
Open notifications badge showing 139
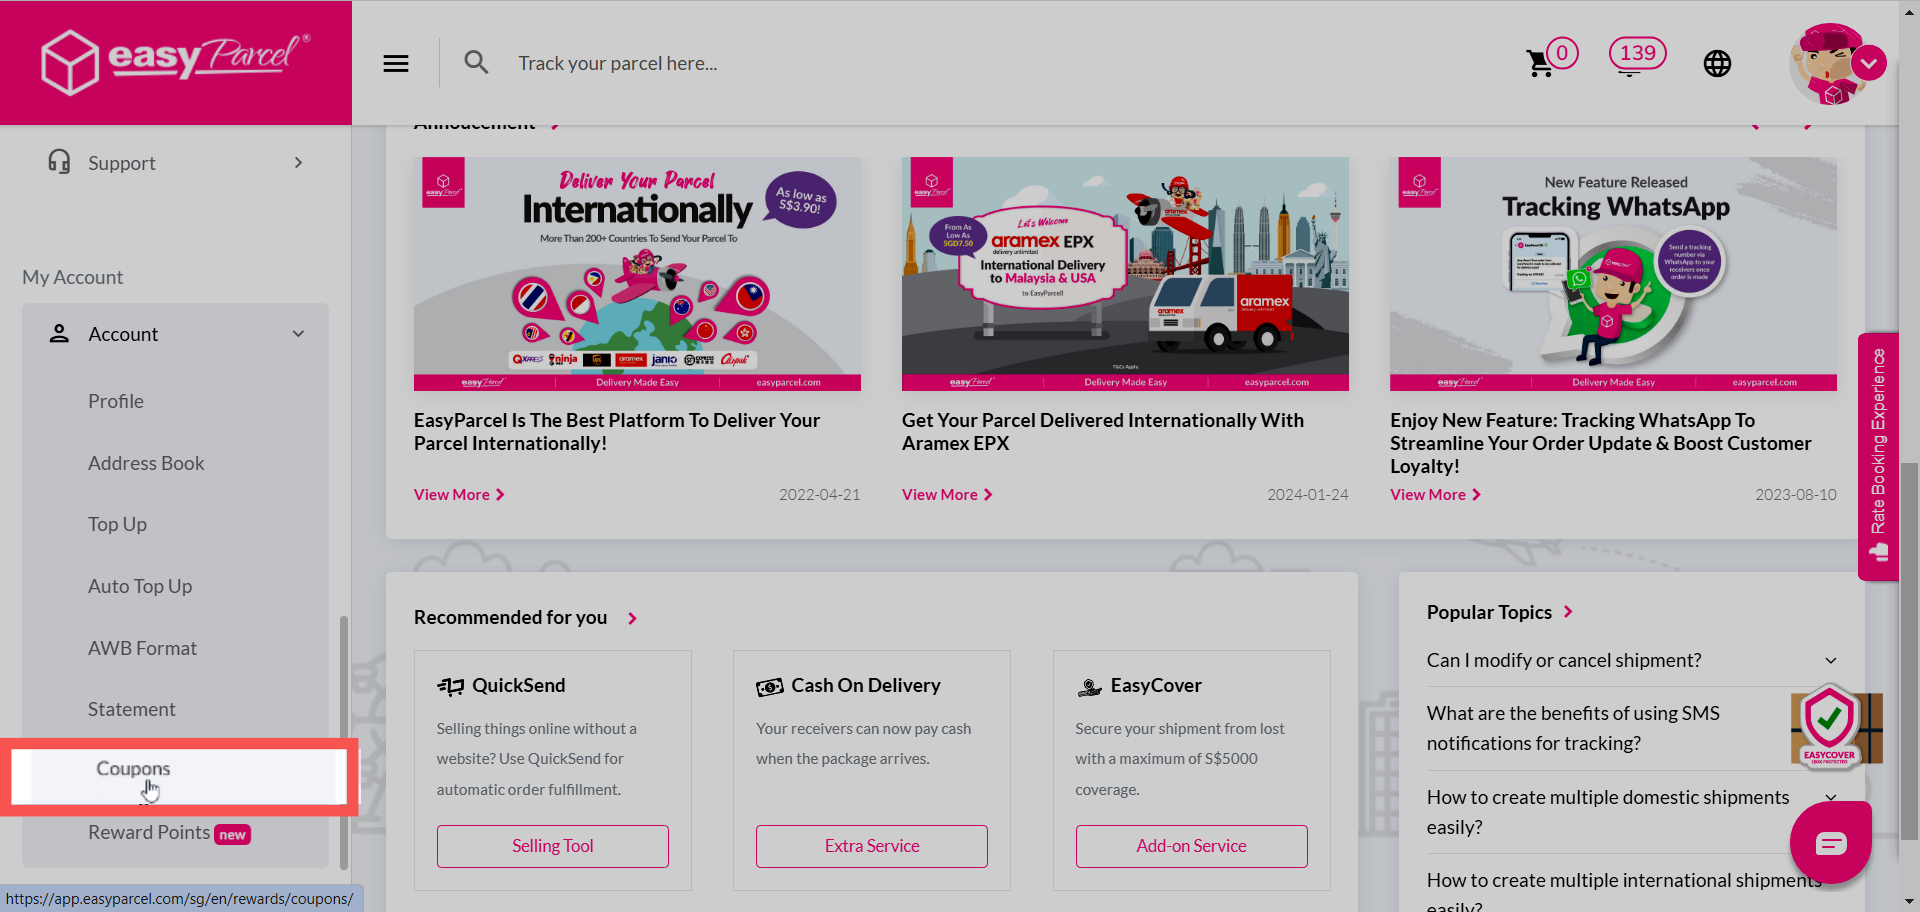tap(1637, 54)
